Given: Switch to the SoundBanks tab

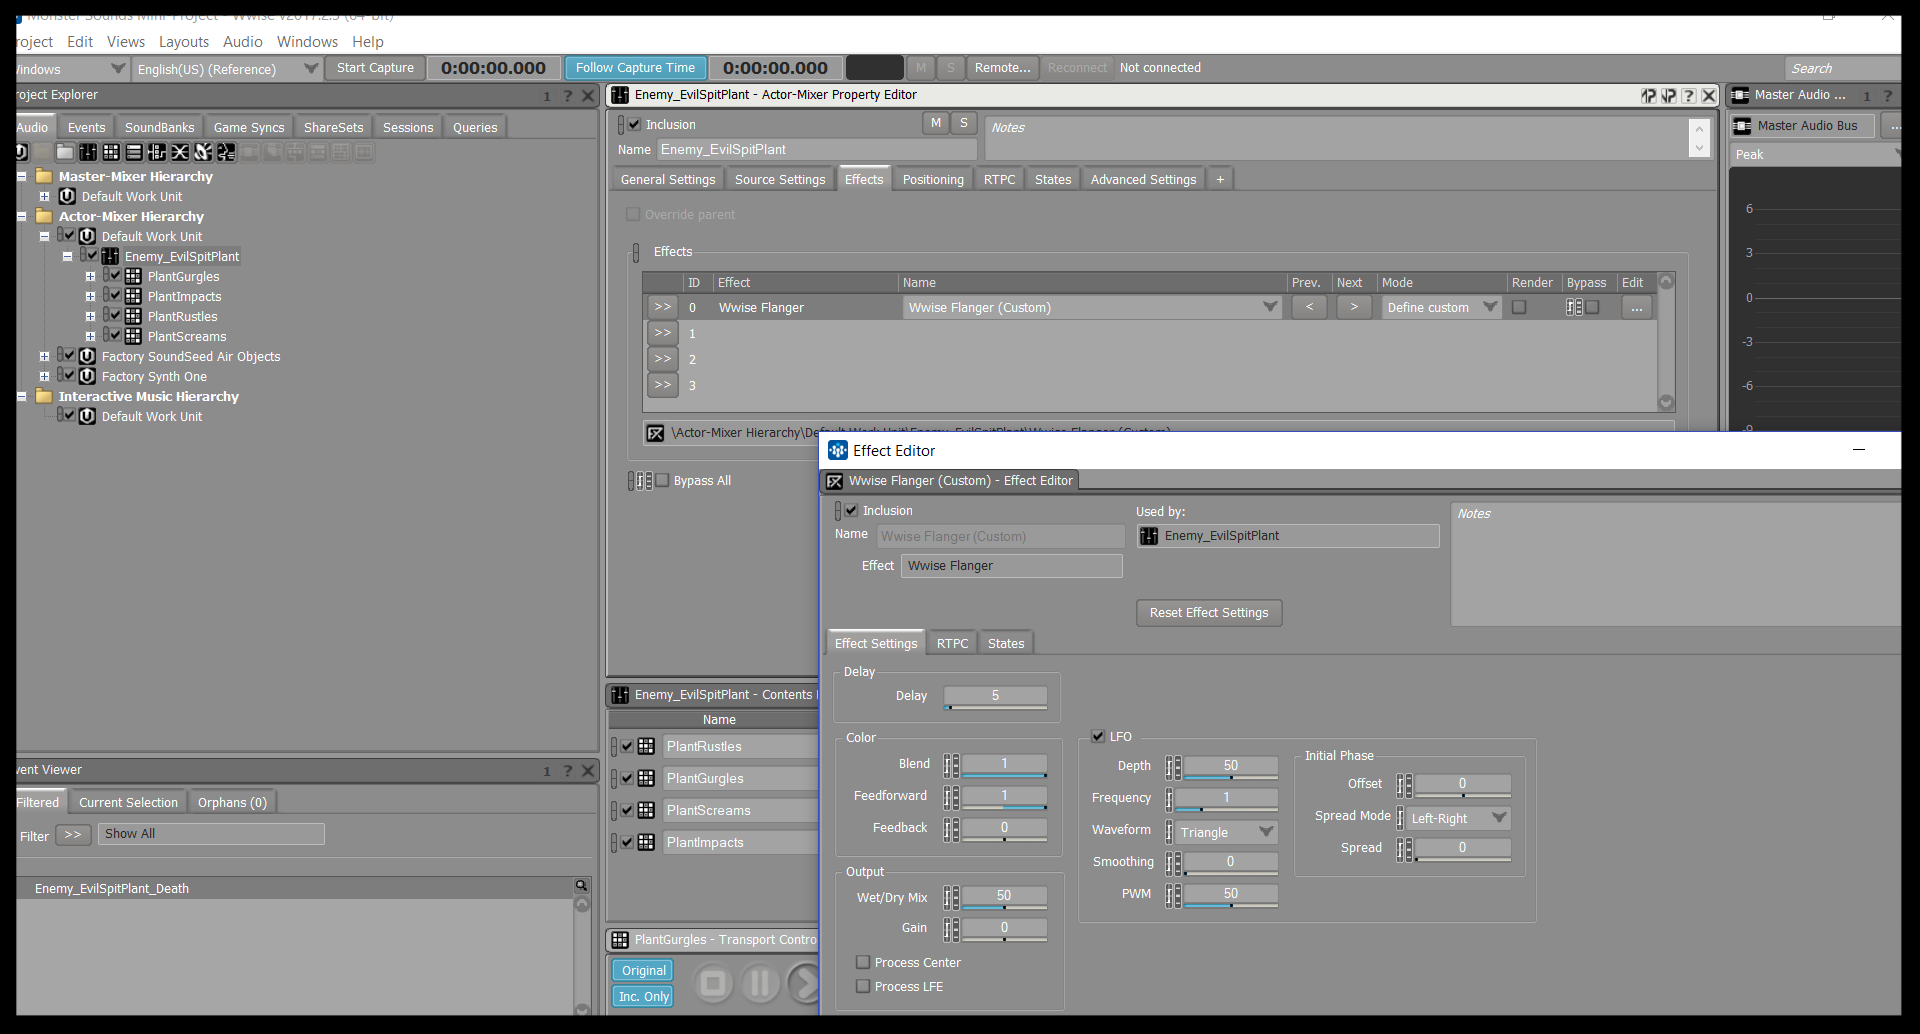Looking at the screenshot, I should pos(160,127).
